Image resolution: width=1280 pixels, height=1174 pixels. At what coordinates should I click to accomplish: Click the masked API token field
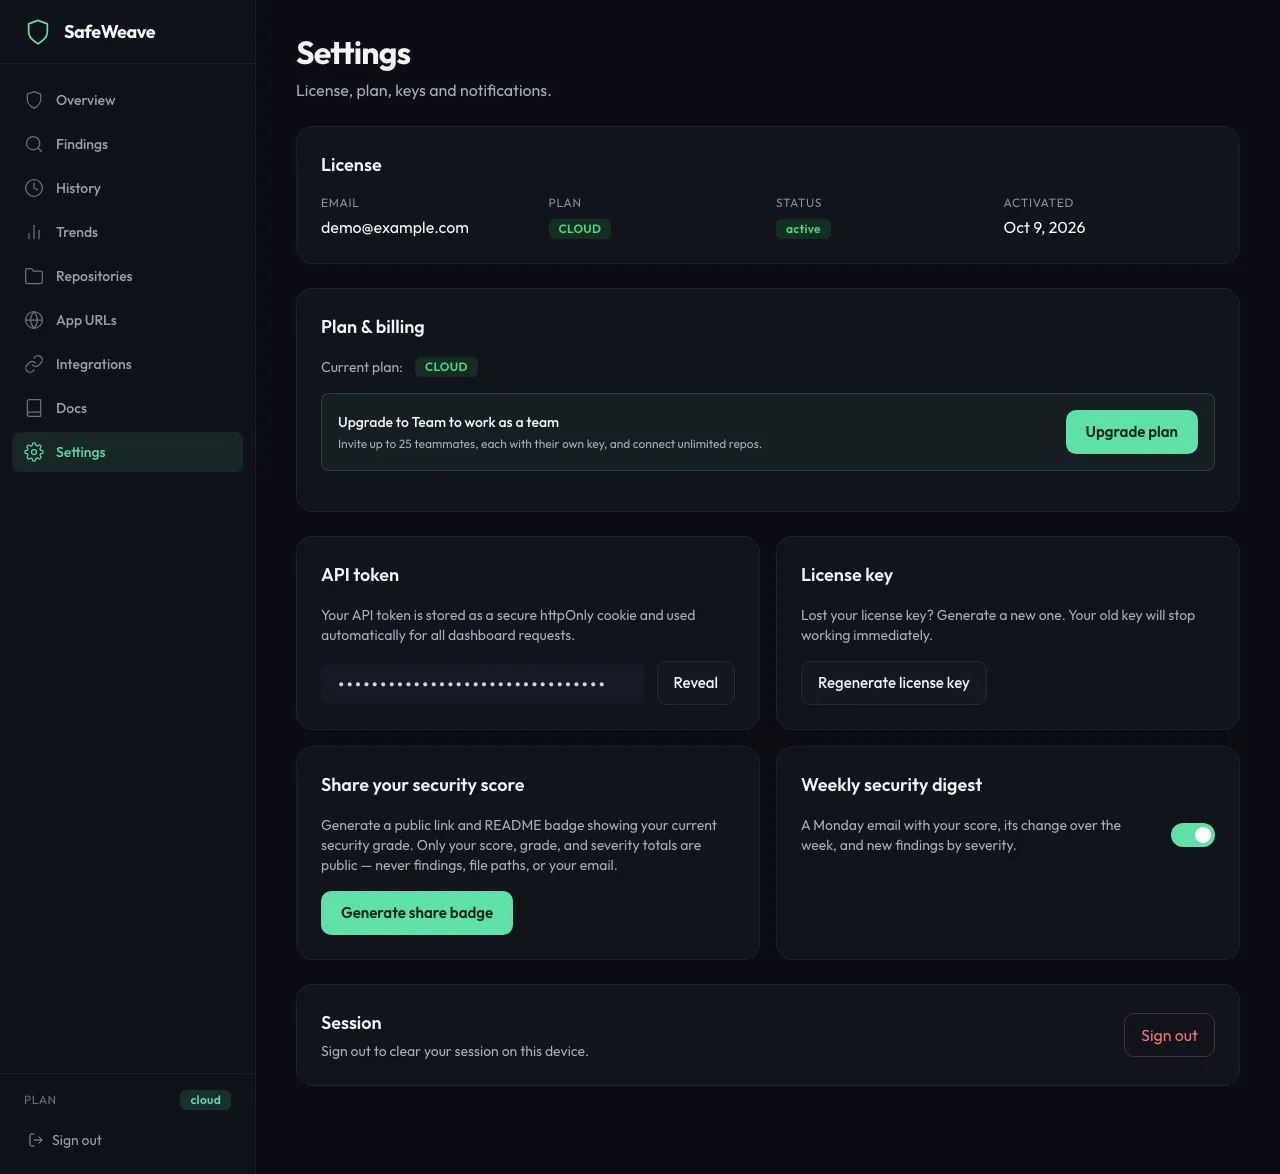tap(483, 683)
